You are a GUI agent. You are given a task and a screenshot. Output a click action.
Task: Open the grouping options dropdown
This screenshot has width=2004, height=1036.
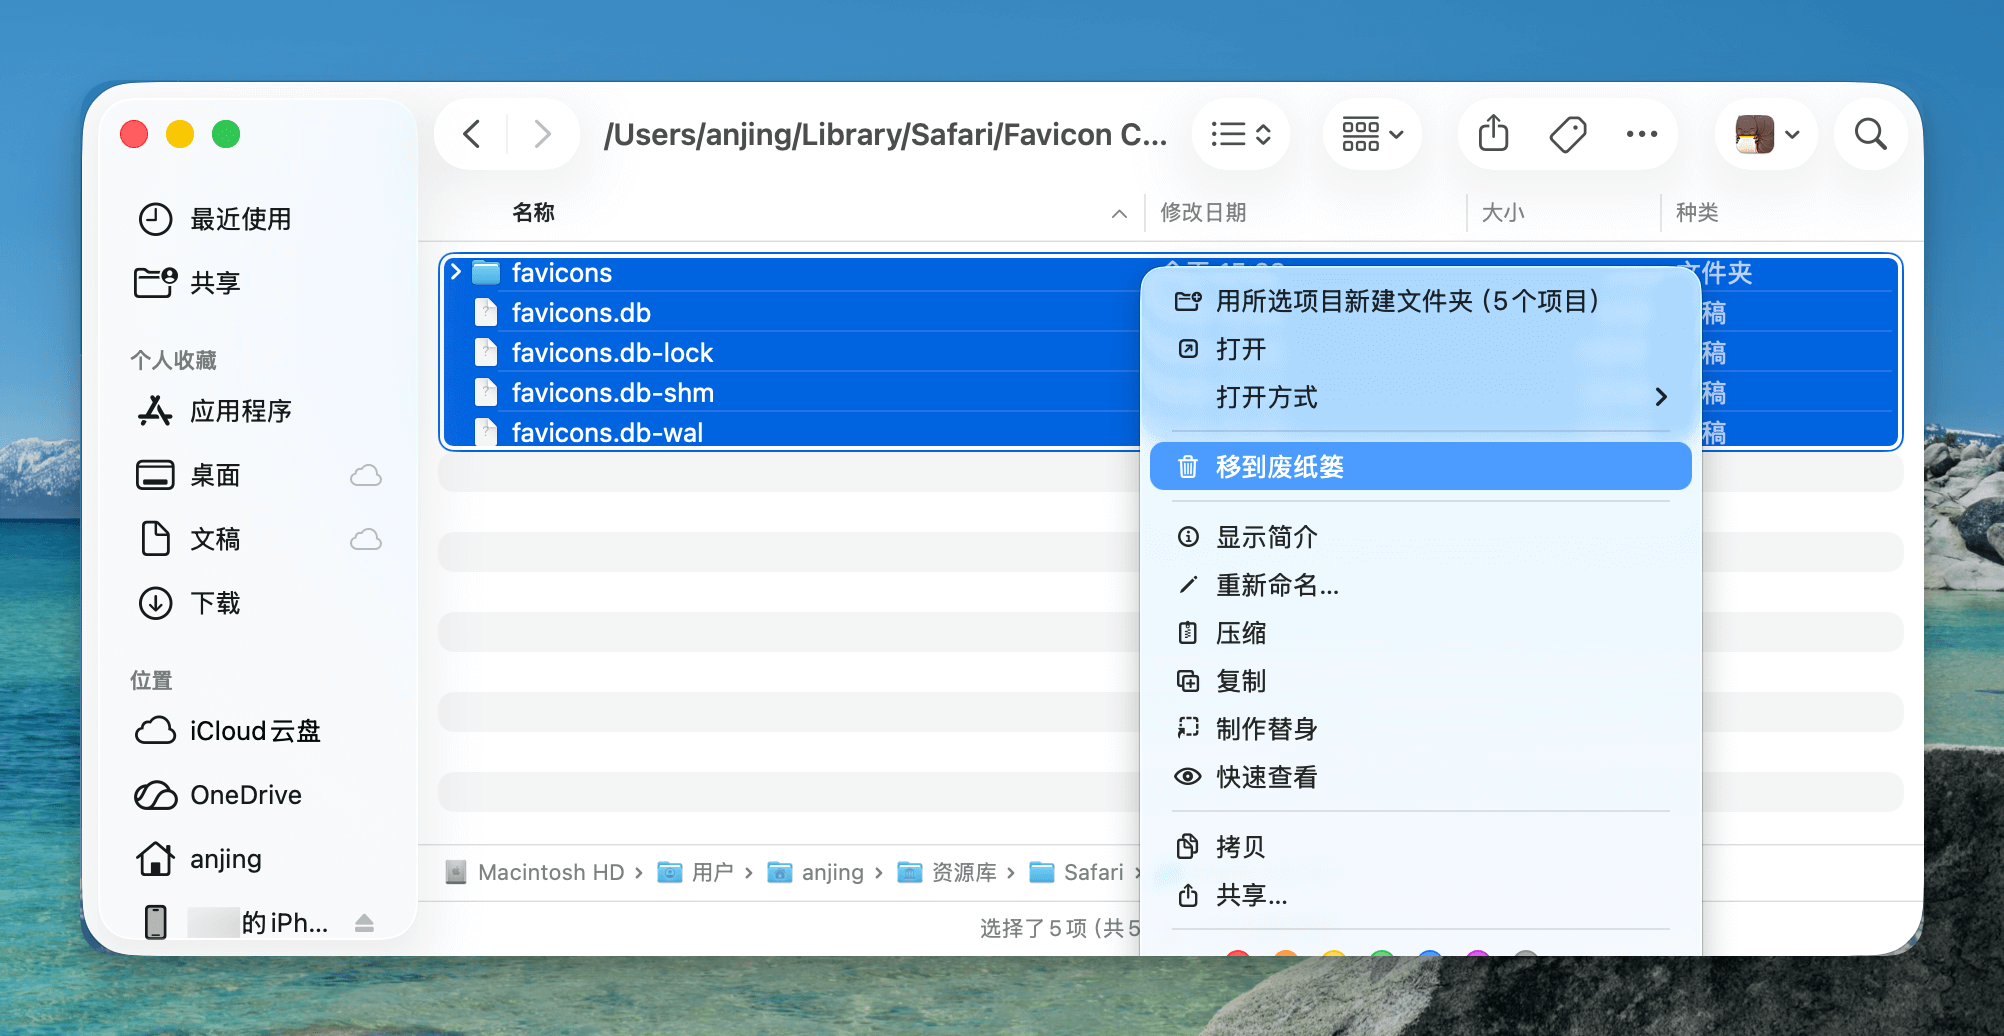(1373, 134)
